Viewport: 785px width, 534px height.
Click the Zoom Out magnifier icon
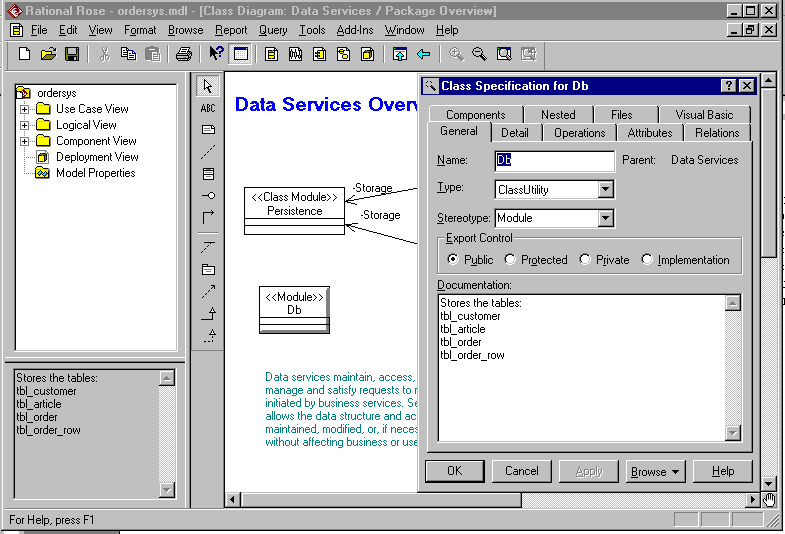(x=480, y=54)
